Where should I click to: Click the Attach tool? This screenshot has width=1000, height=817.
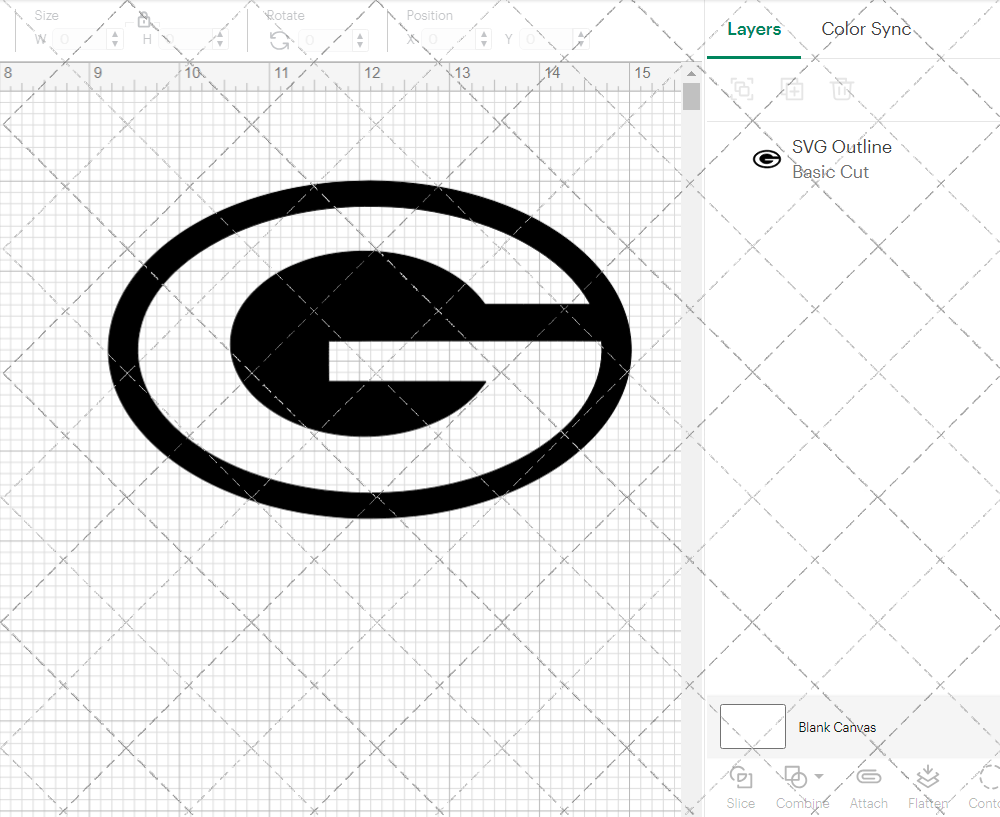coord(868,788)
